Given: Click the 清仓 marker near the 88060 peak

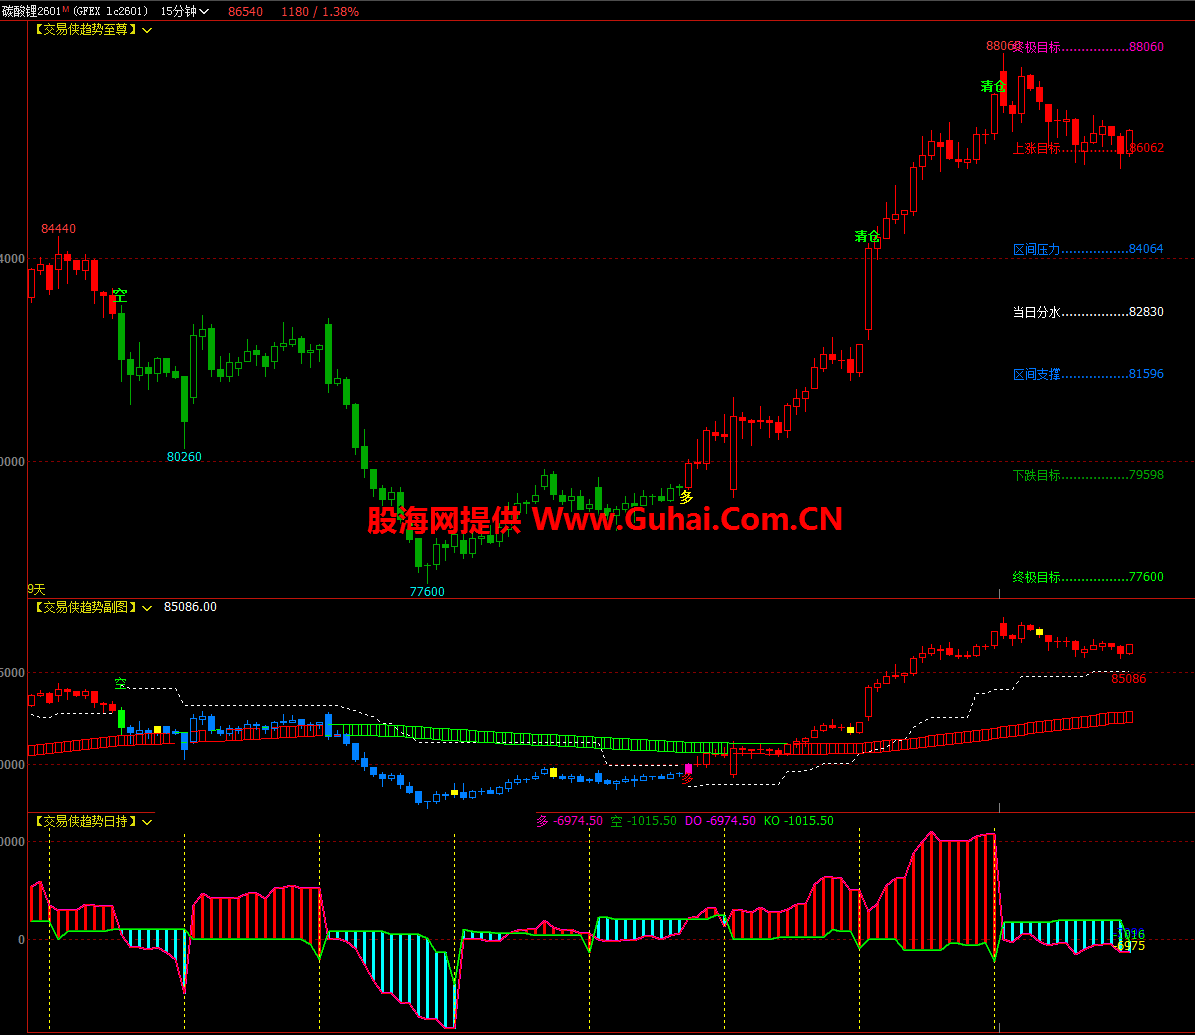Looking at the screenshot, I should point(993,86).
